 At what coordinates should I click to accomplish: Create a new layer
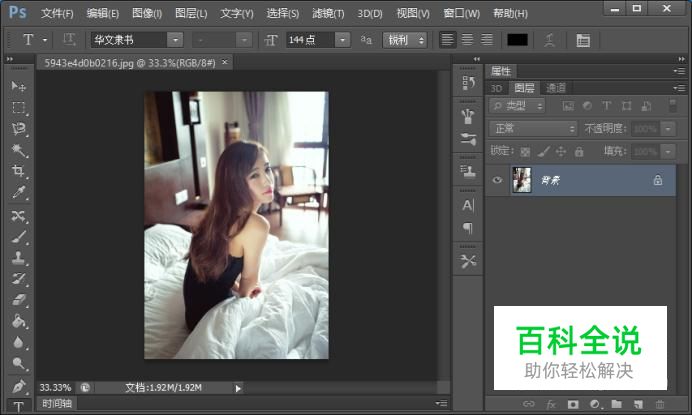638,404
